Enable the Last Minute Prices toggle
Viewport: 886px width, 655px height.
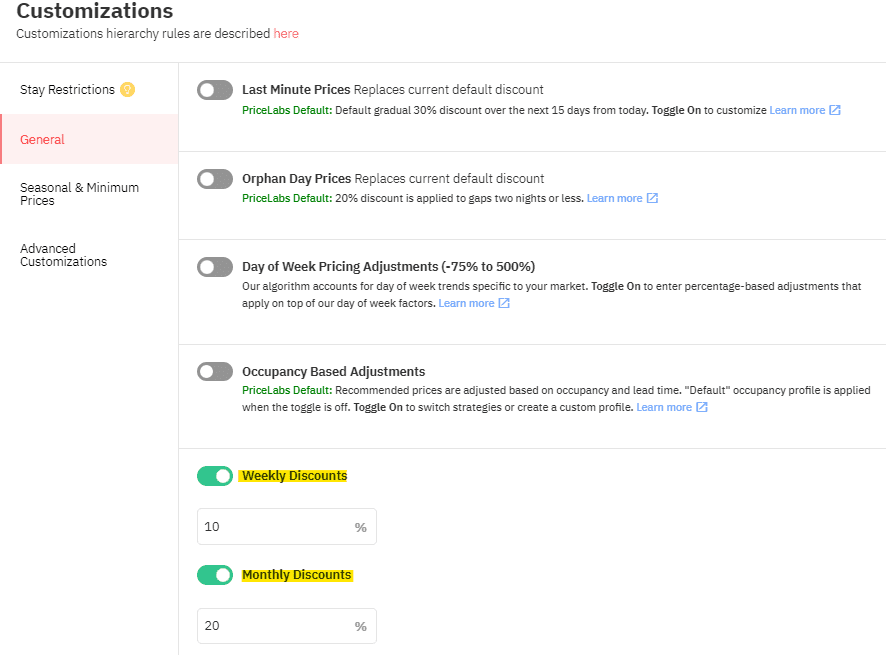pos(214,89)
